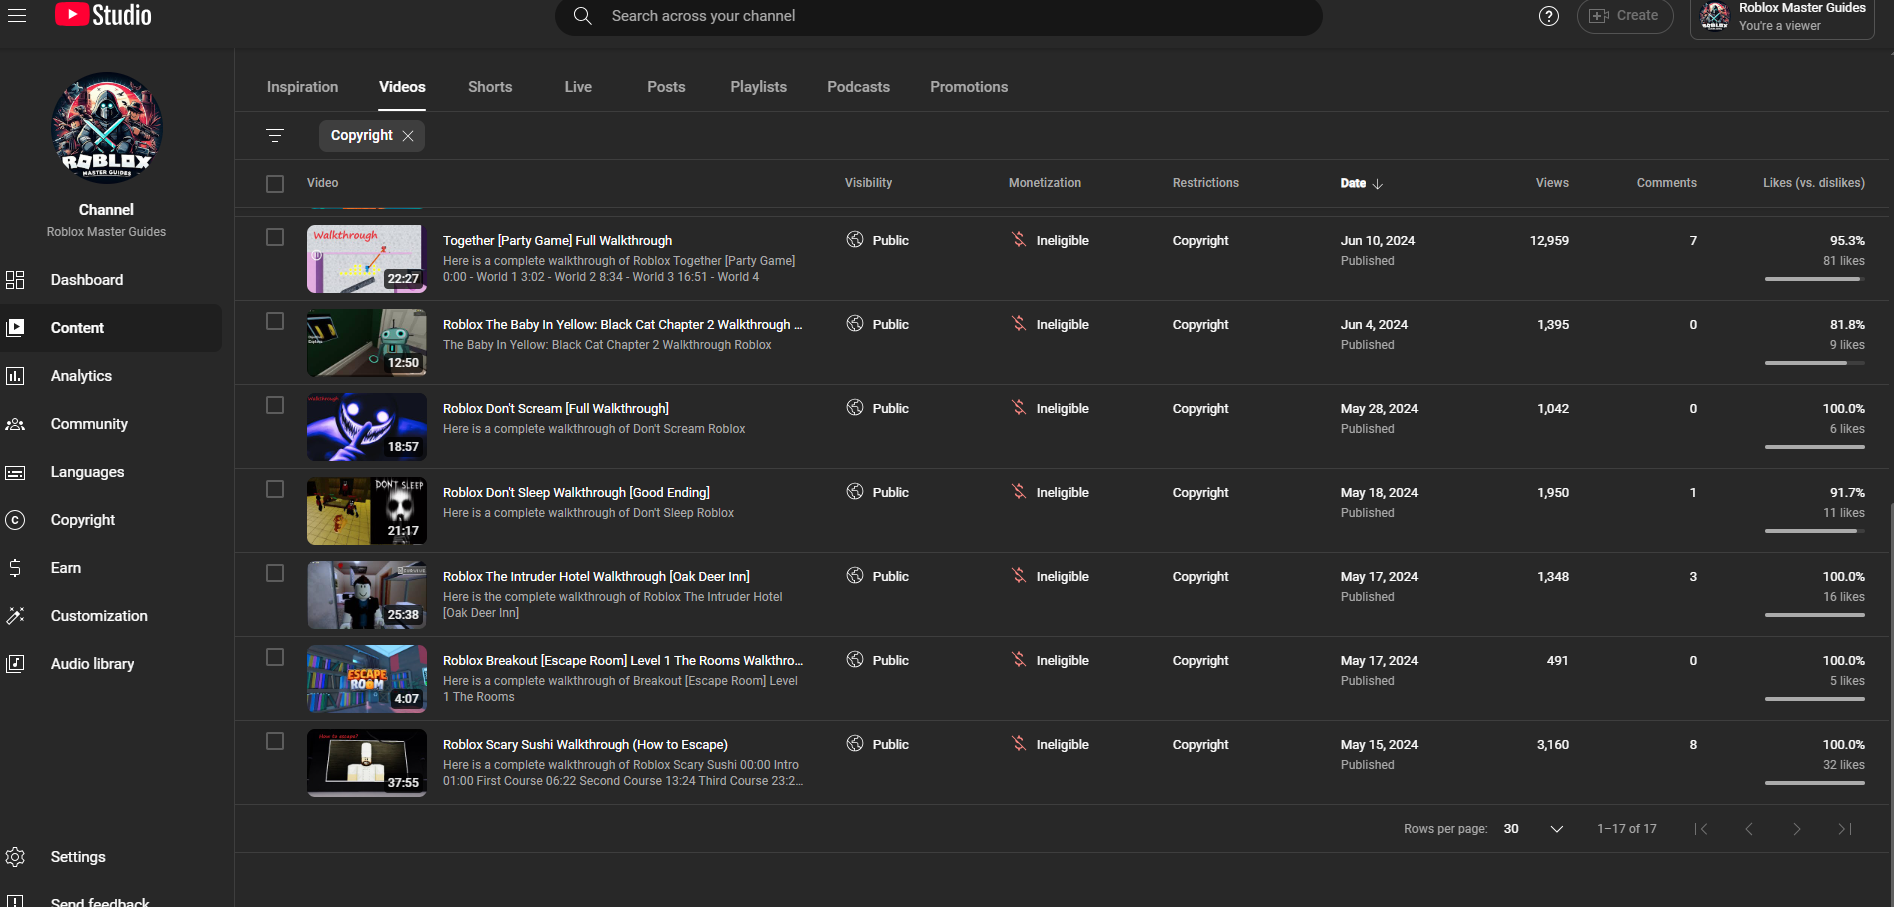The width and height of the screenshot is (1894, 907).
Task: Sort by the Date column header
Action: tap(1361, 184)
